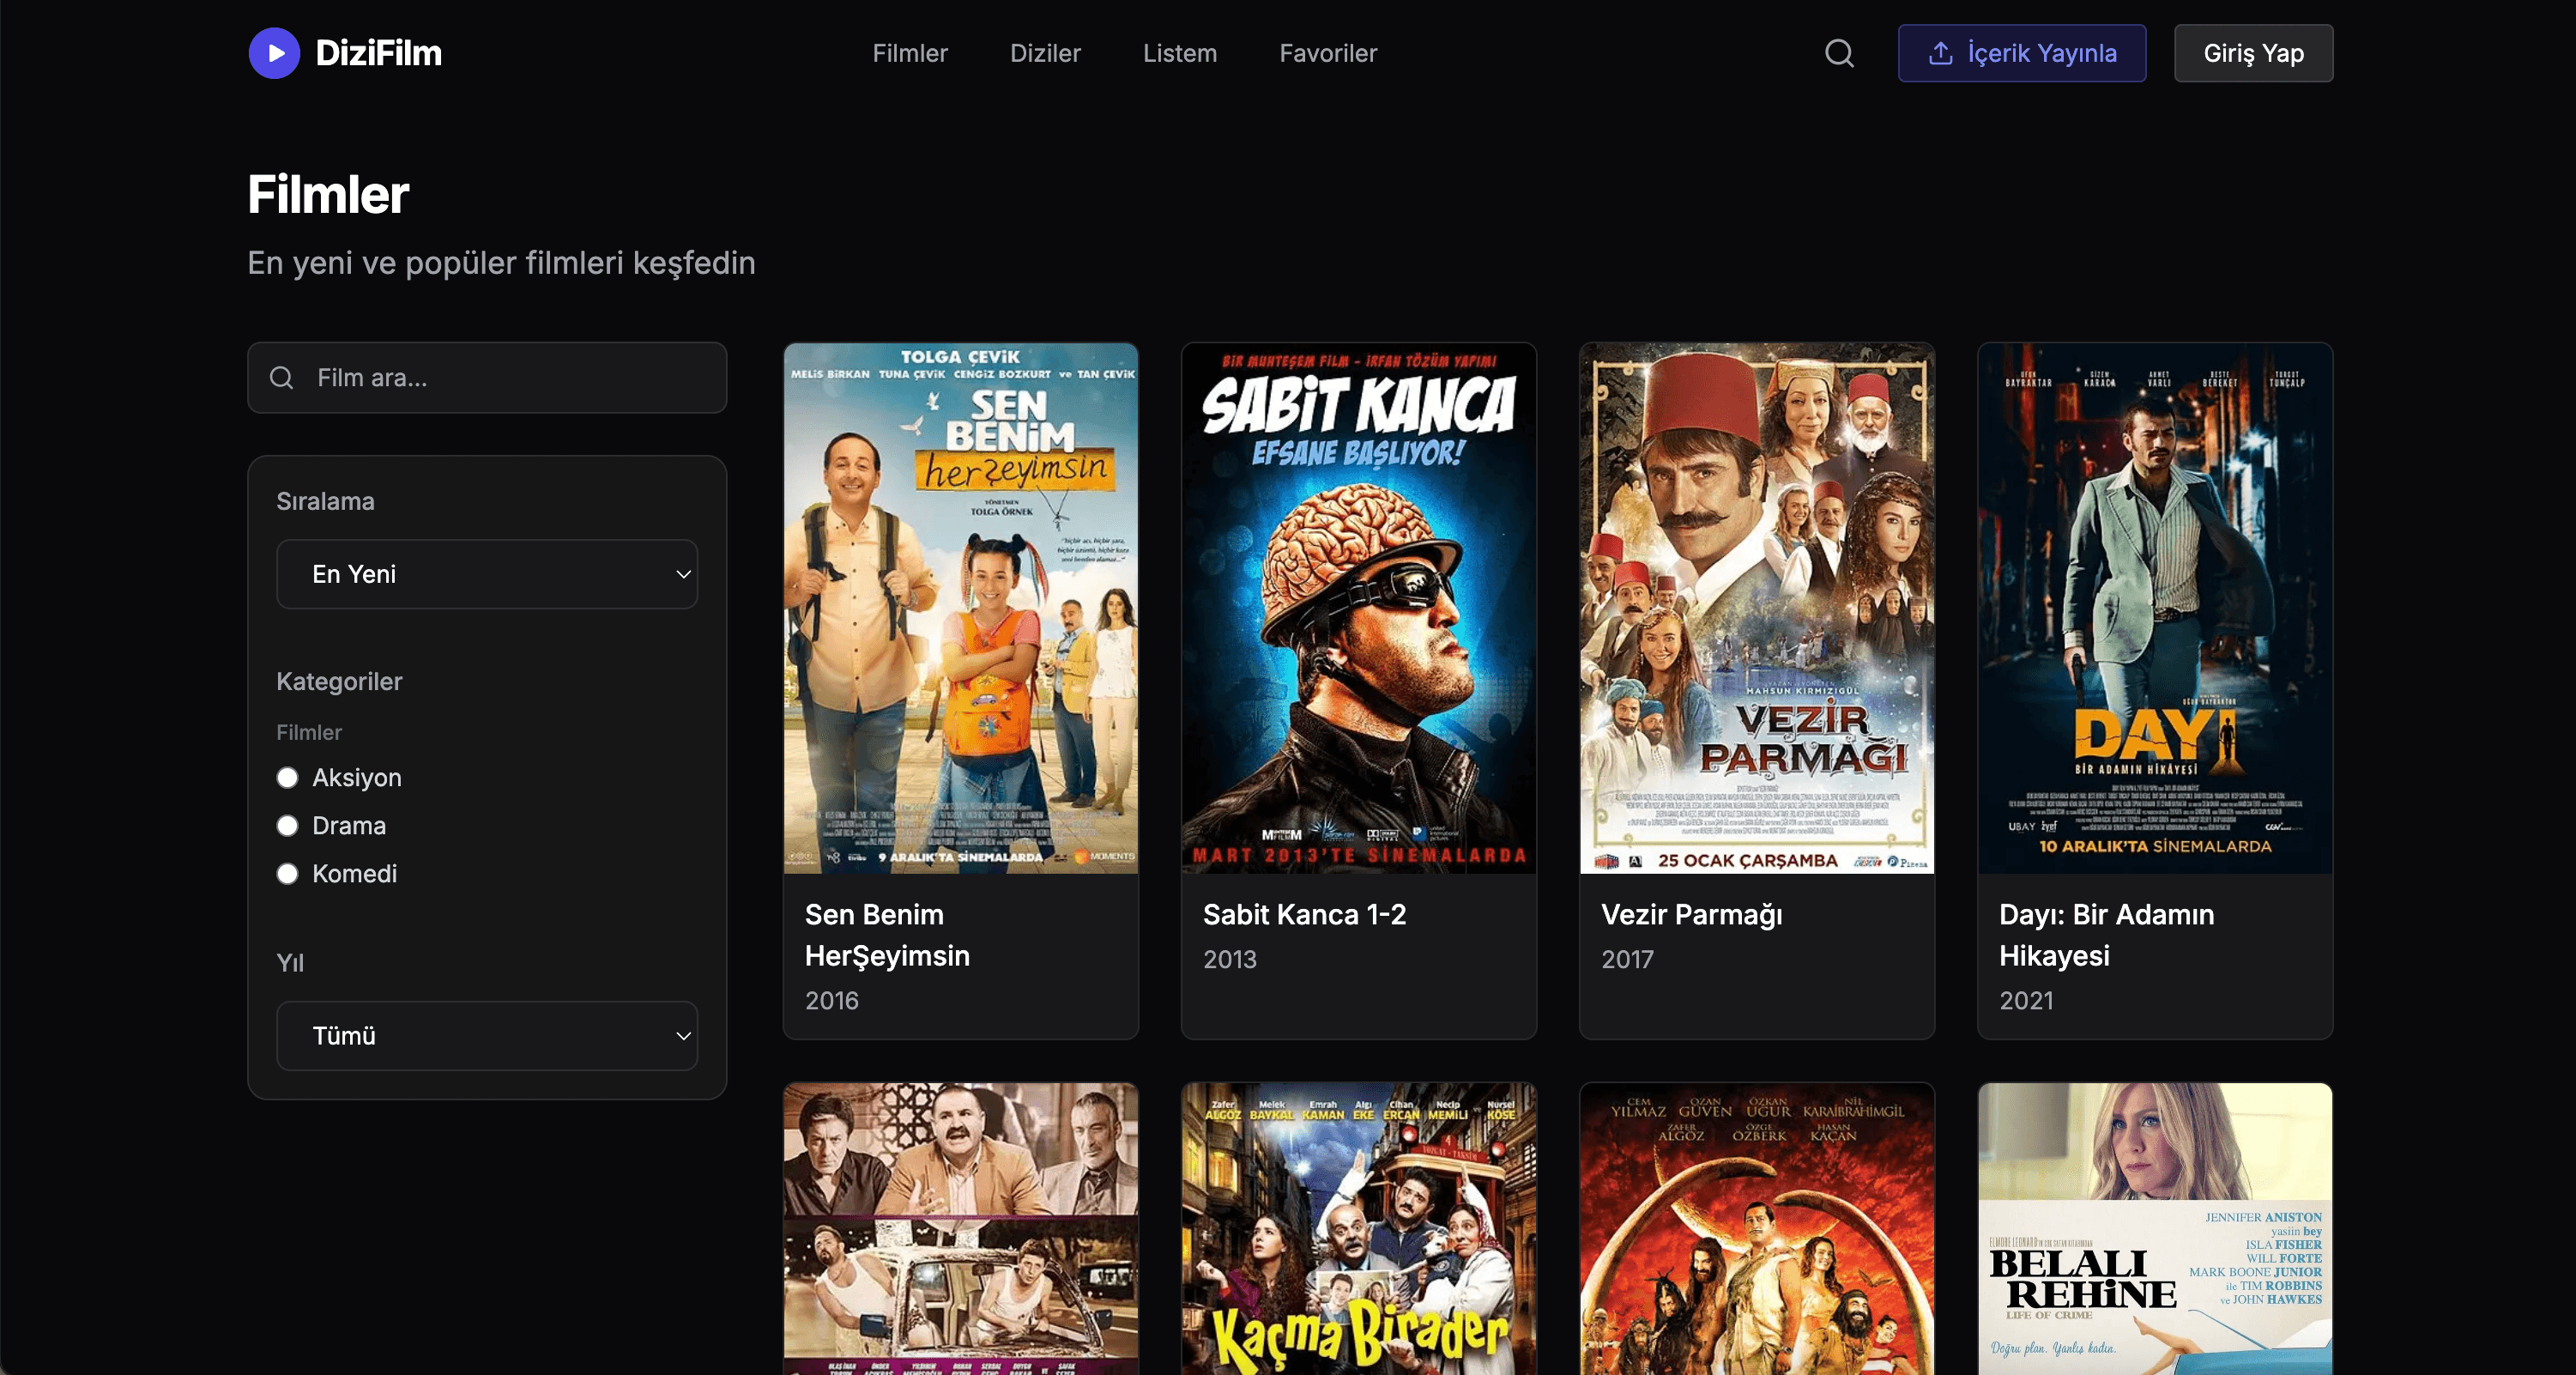The width and height of the screenshot is (2576, 1375).
Task: Open the Belalı Rehine poster thumbnail
Action: coord(2154,1228)
